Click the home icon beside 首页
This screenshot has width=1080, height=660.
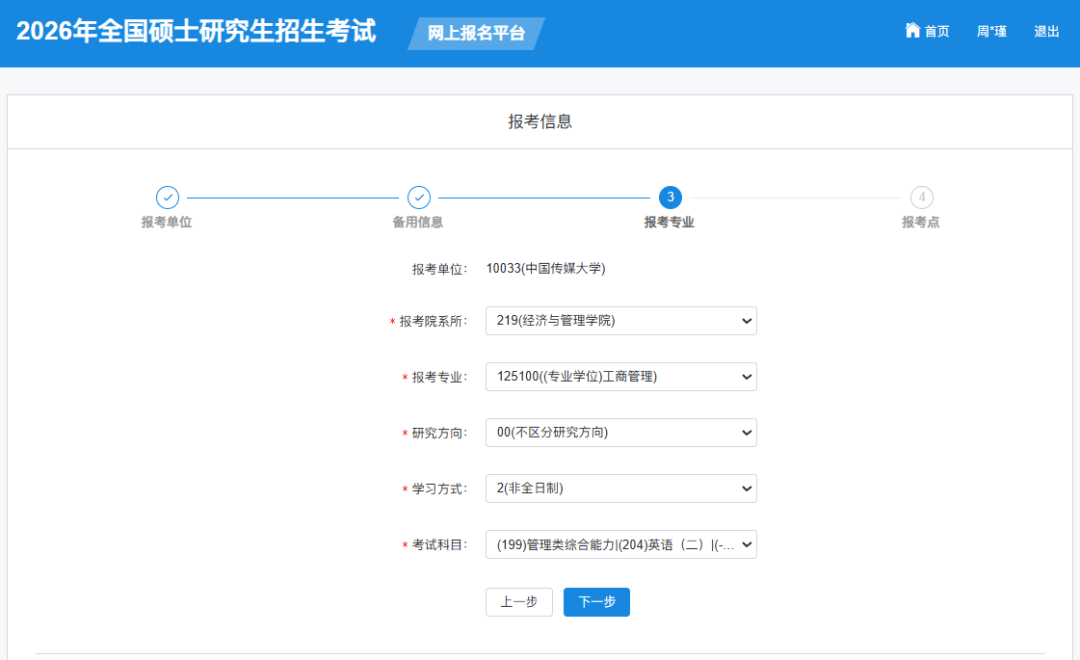pyautogui.click(x=910, y=31)
